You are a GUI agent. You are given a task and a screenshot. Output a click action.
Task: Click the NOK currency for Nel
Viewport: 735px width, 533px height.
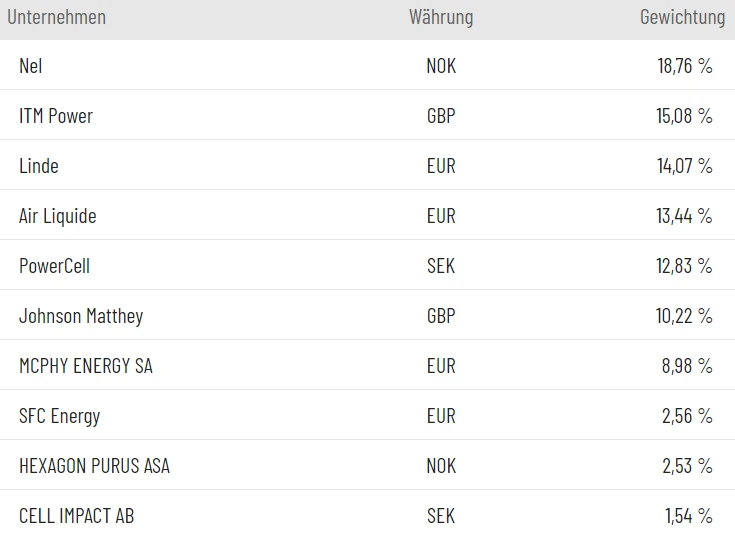tap(441, 66)
